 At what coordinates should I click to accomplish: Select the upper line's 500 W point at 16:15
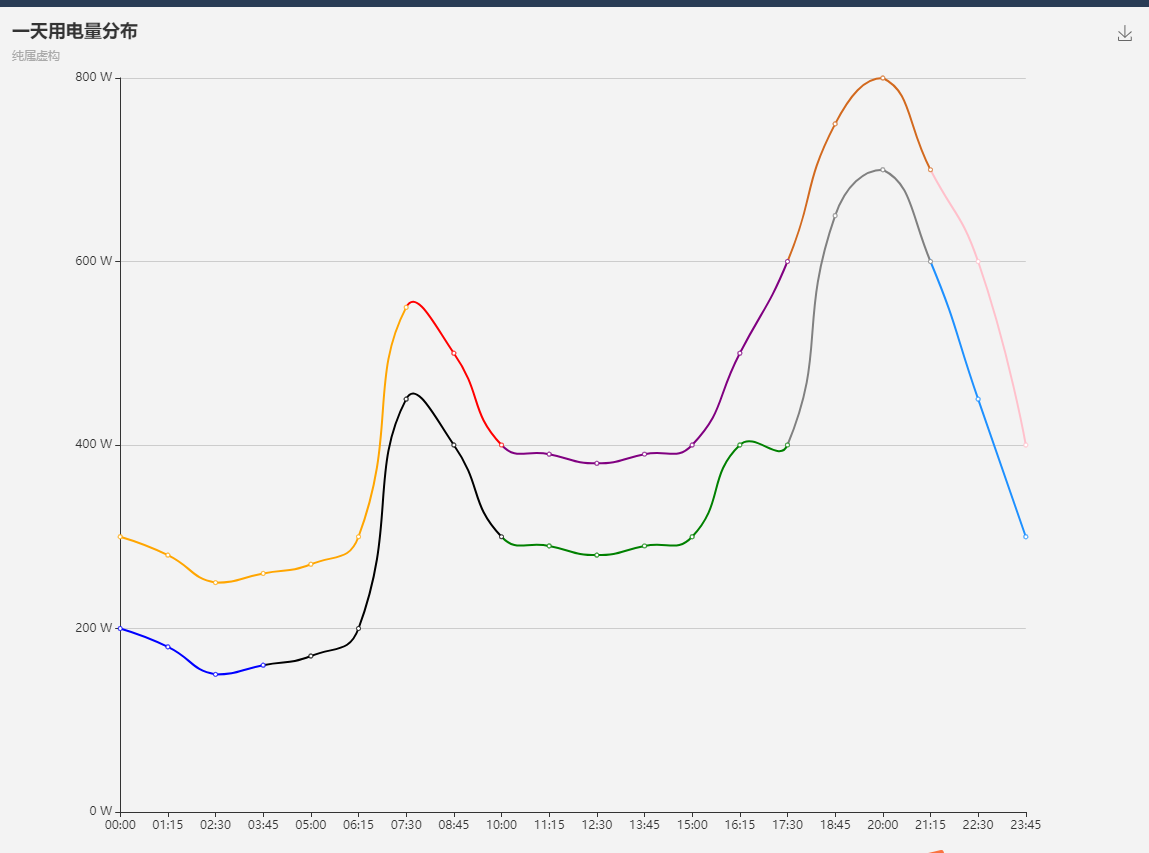[x=739, y=353]
